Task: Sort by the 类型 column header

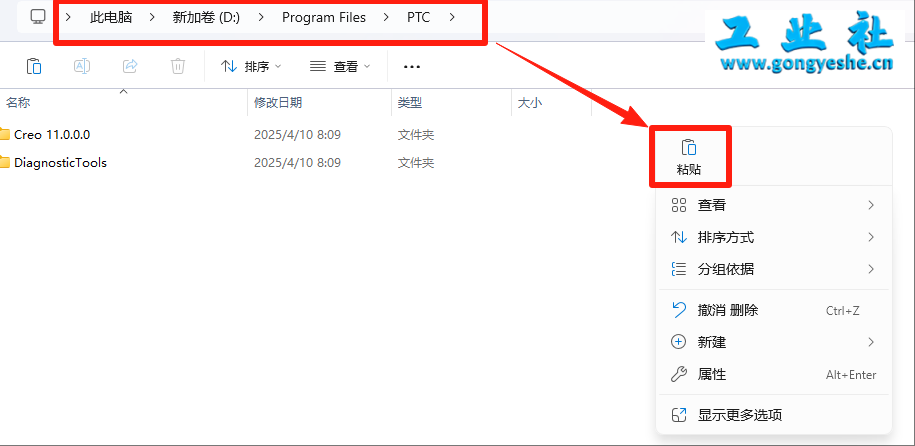Action: coord(410,103)
